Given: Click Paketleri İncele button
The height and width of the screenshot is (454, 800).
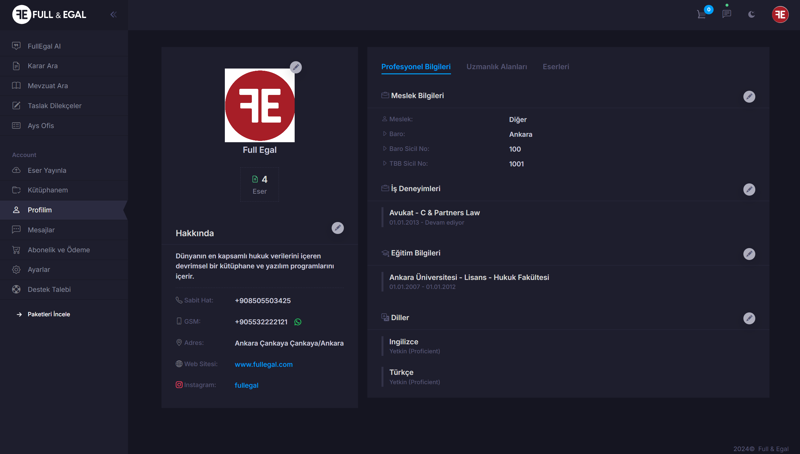Looking at the screenshot, I should click(48, 314).
